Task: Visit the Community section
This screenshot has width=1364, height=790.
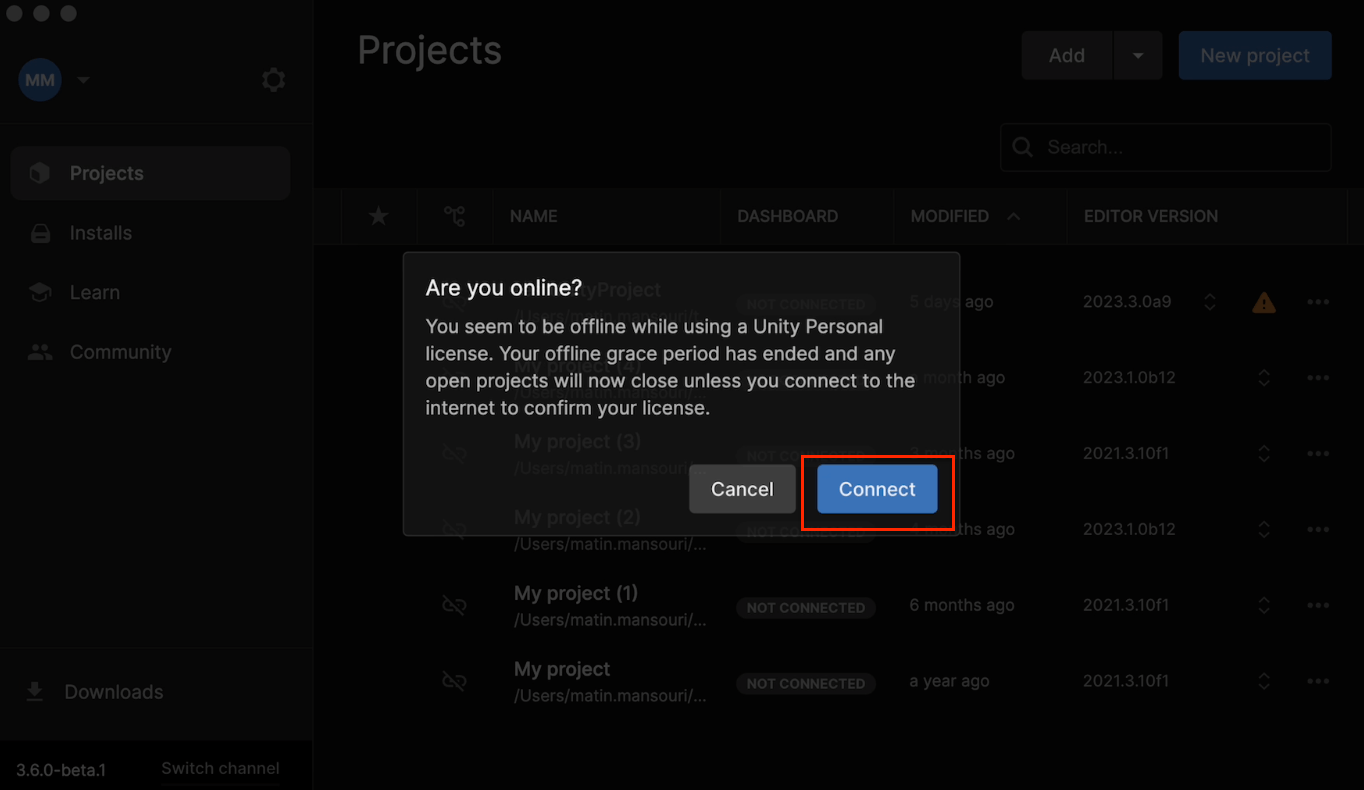Action: [120, 352]
